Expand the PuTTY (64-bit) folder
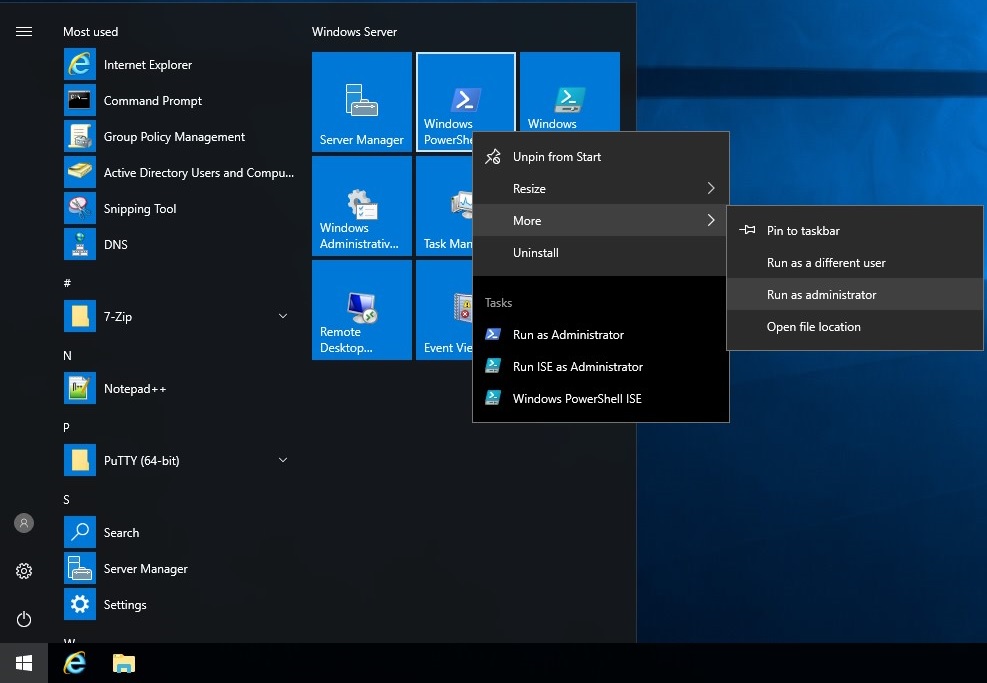 coord(283,461)
